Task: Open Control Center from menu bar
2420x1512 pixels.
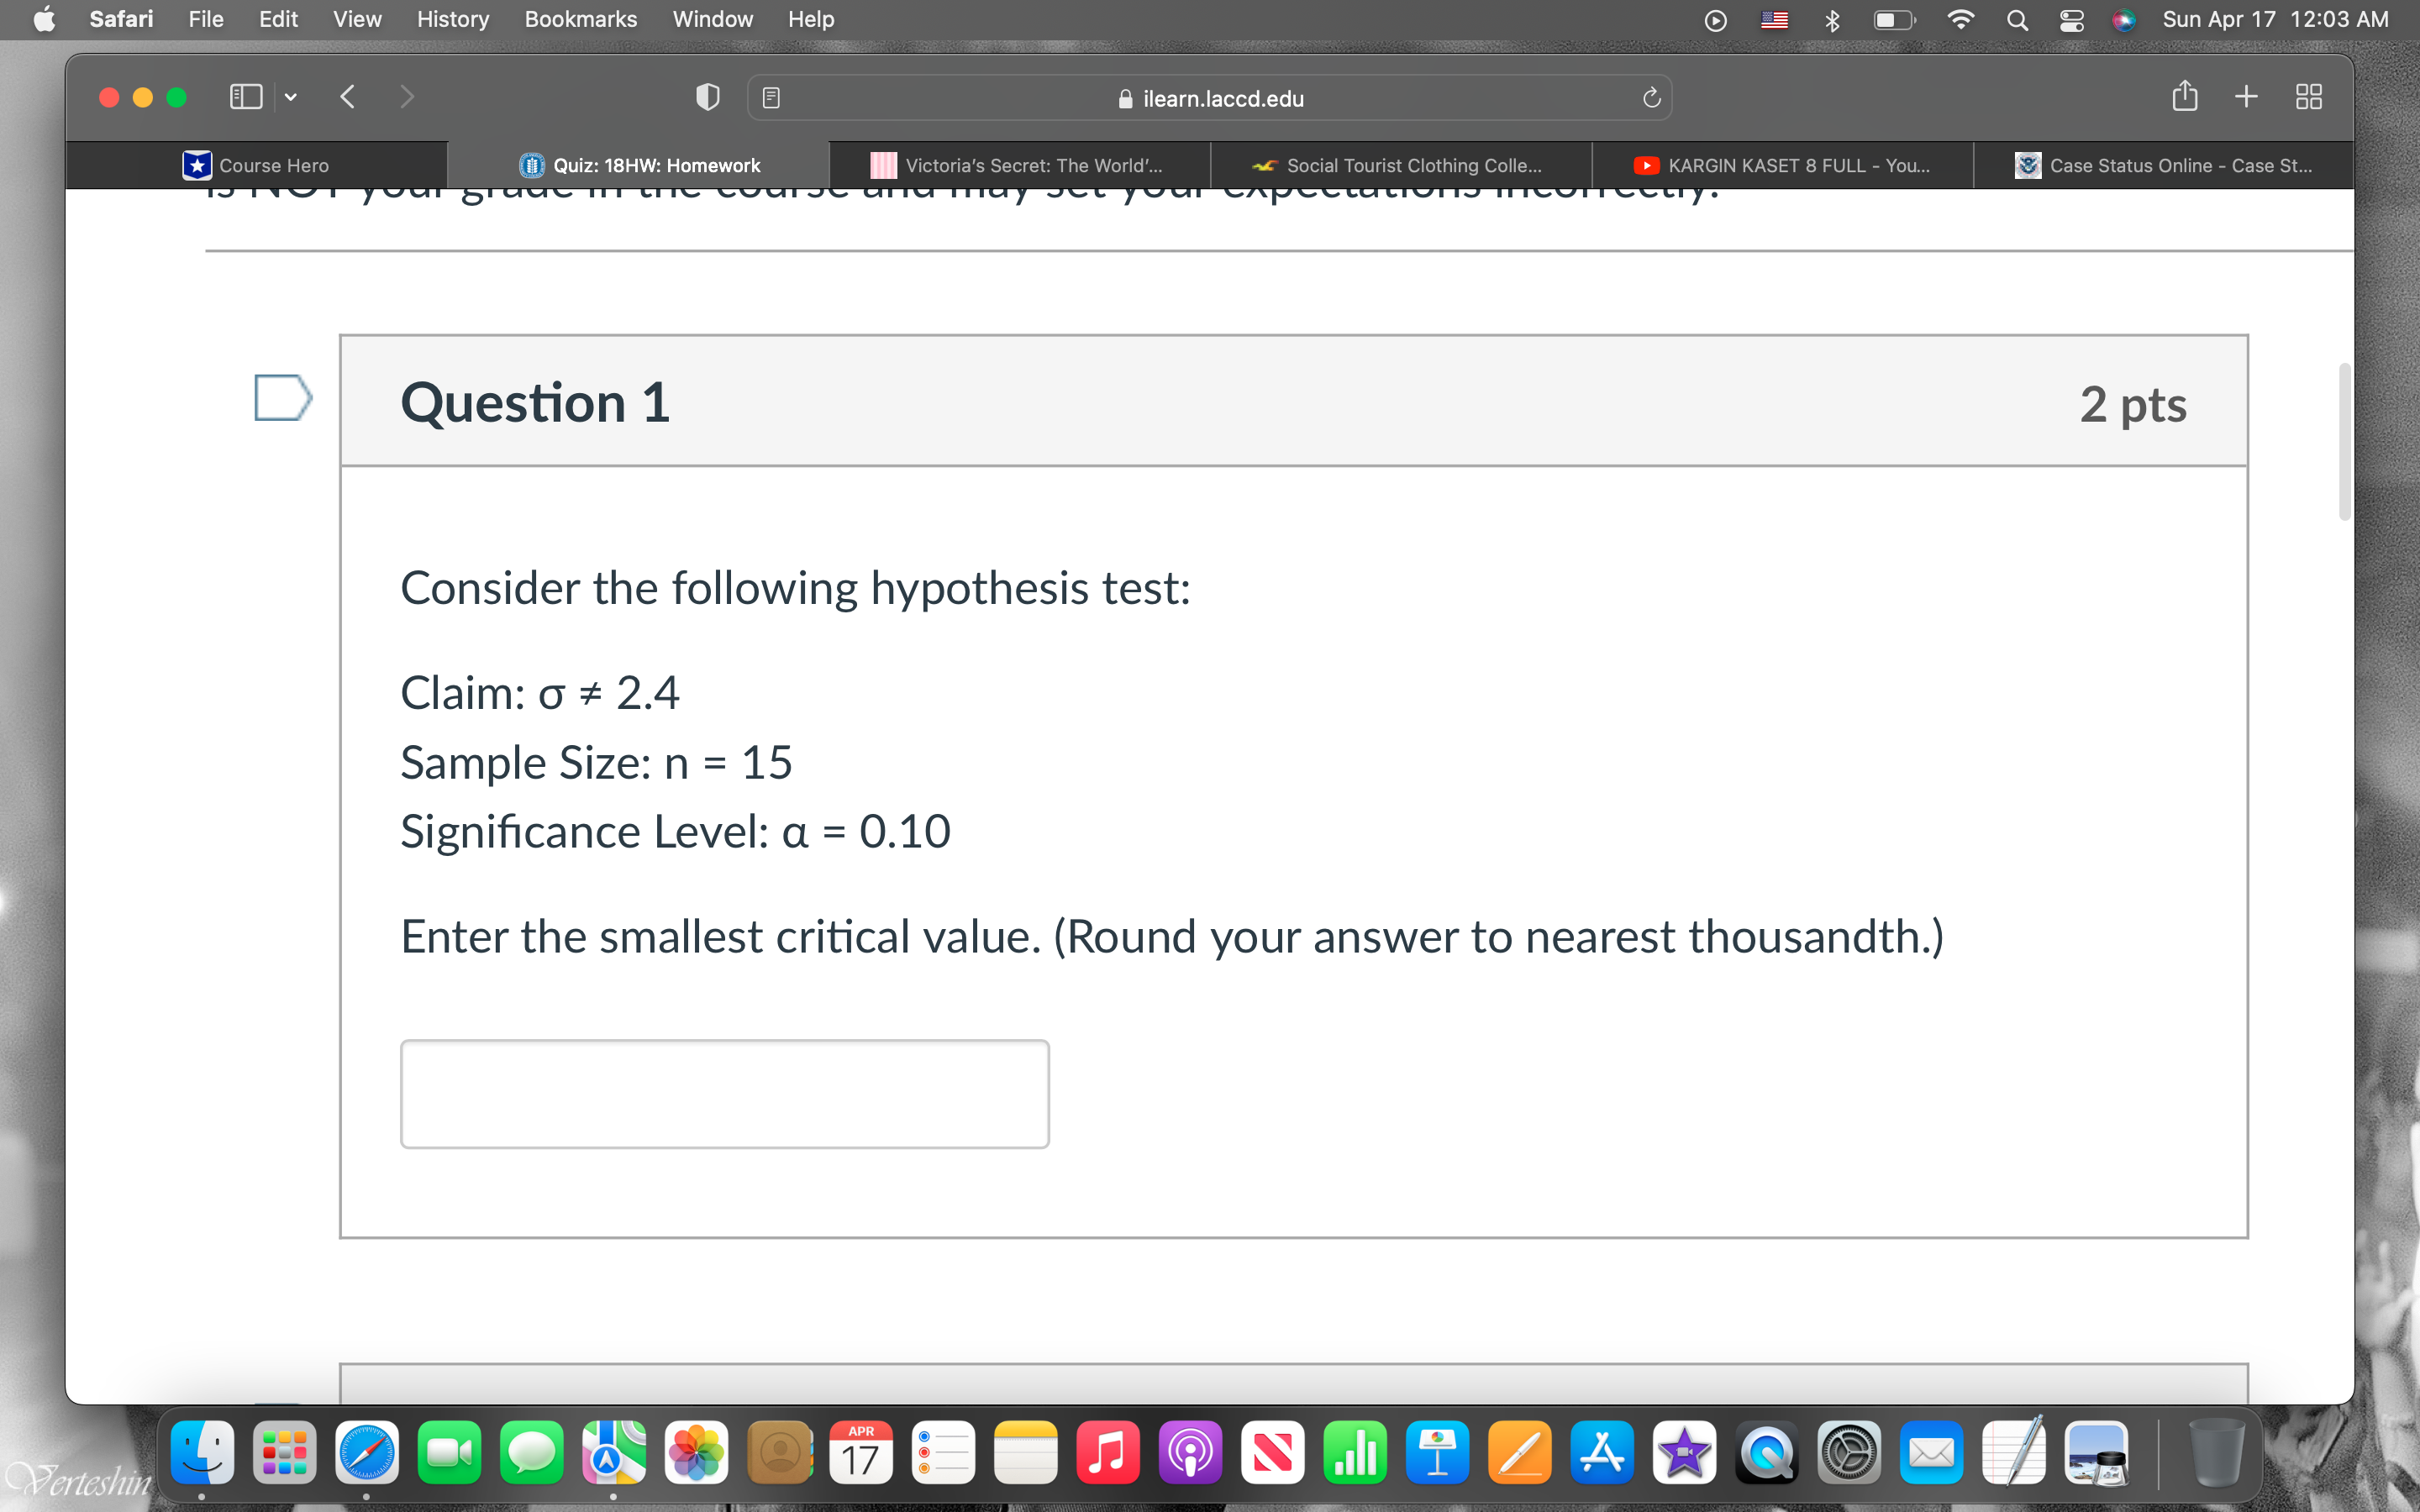Action: point(2071,19)
